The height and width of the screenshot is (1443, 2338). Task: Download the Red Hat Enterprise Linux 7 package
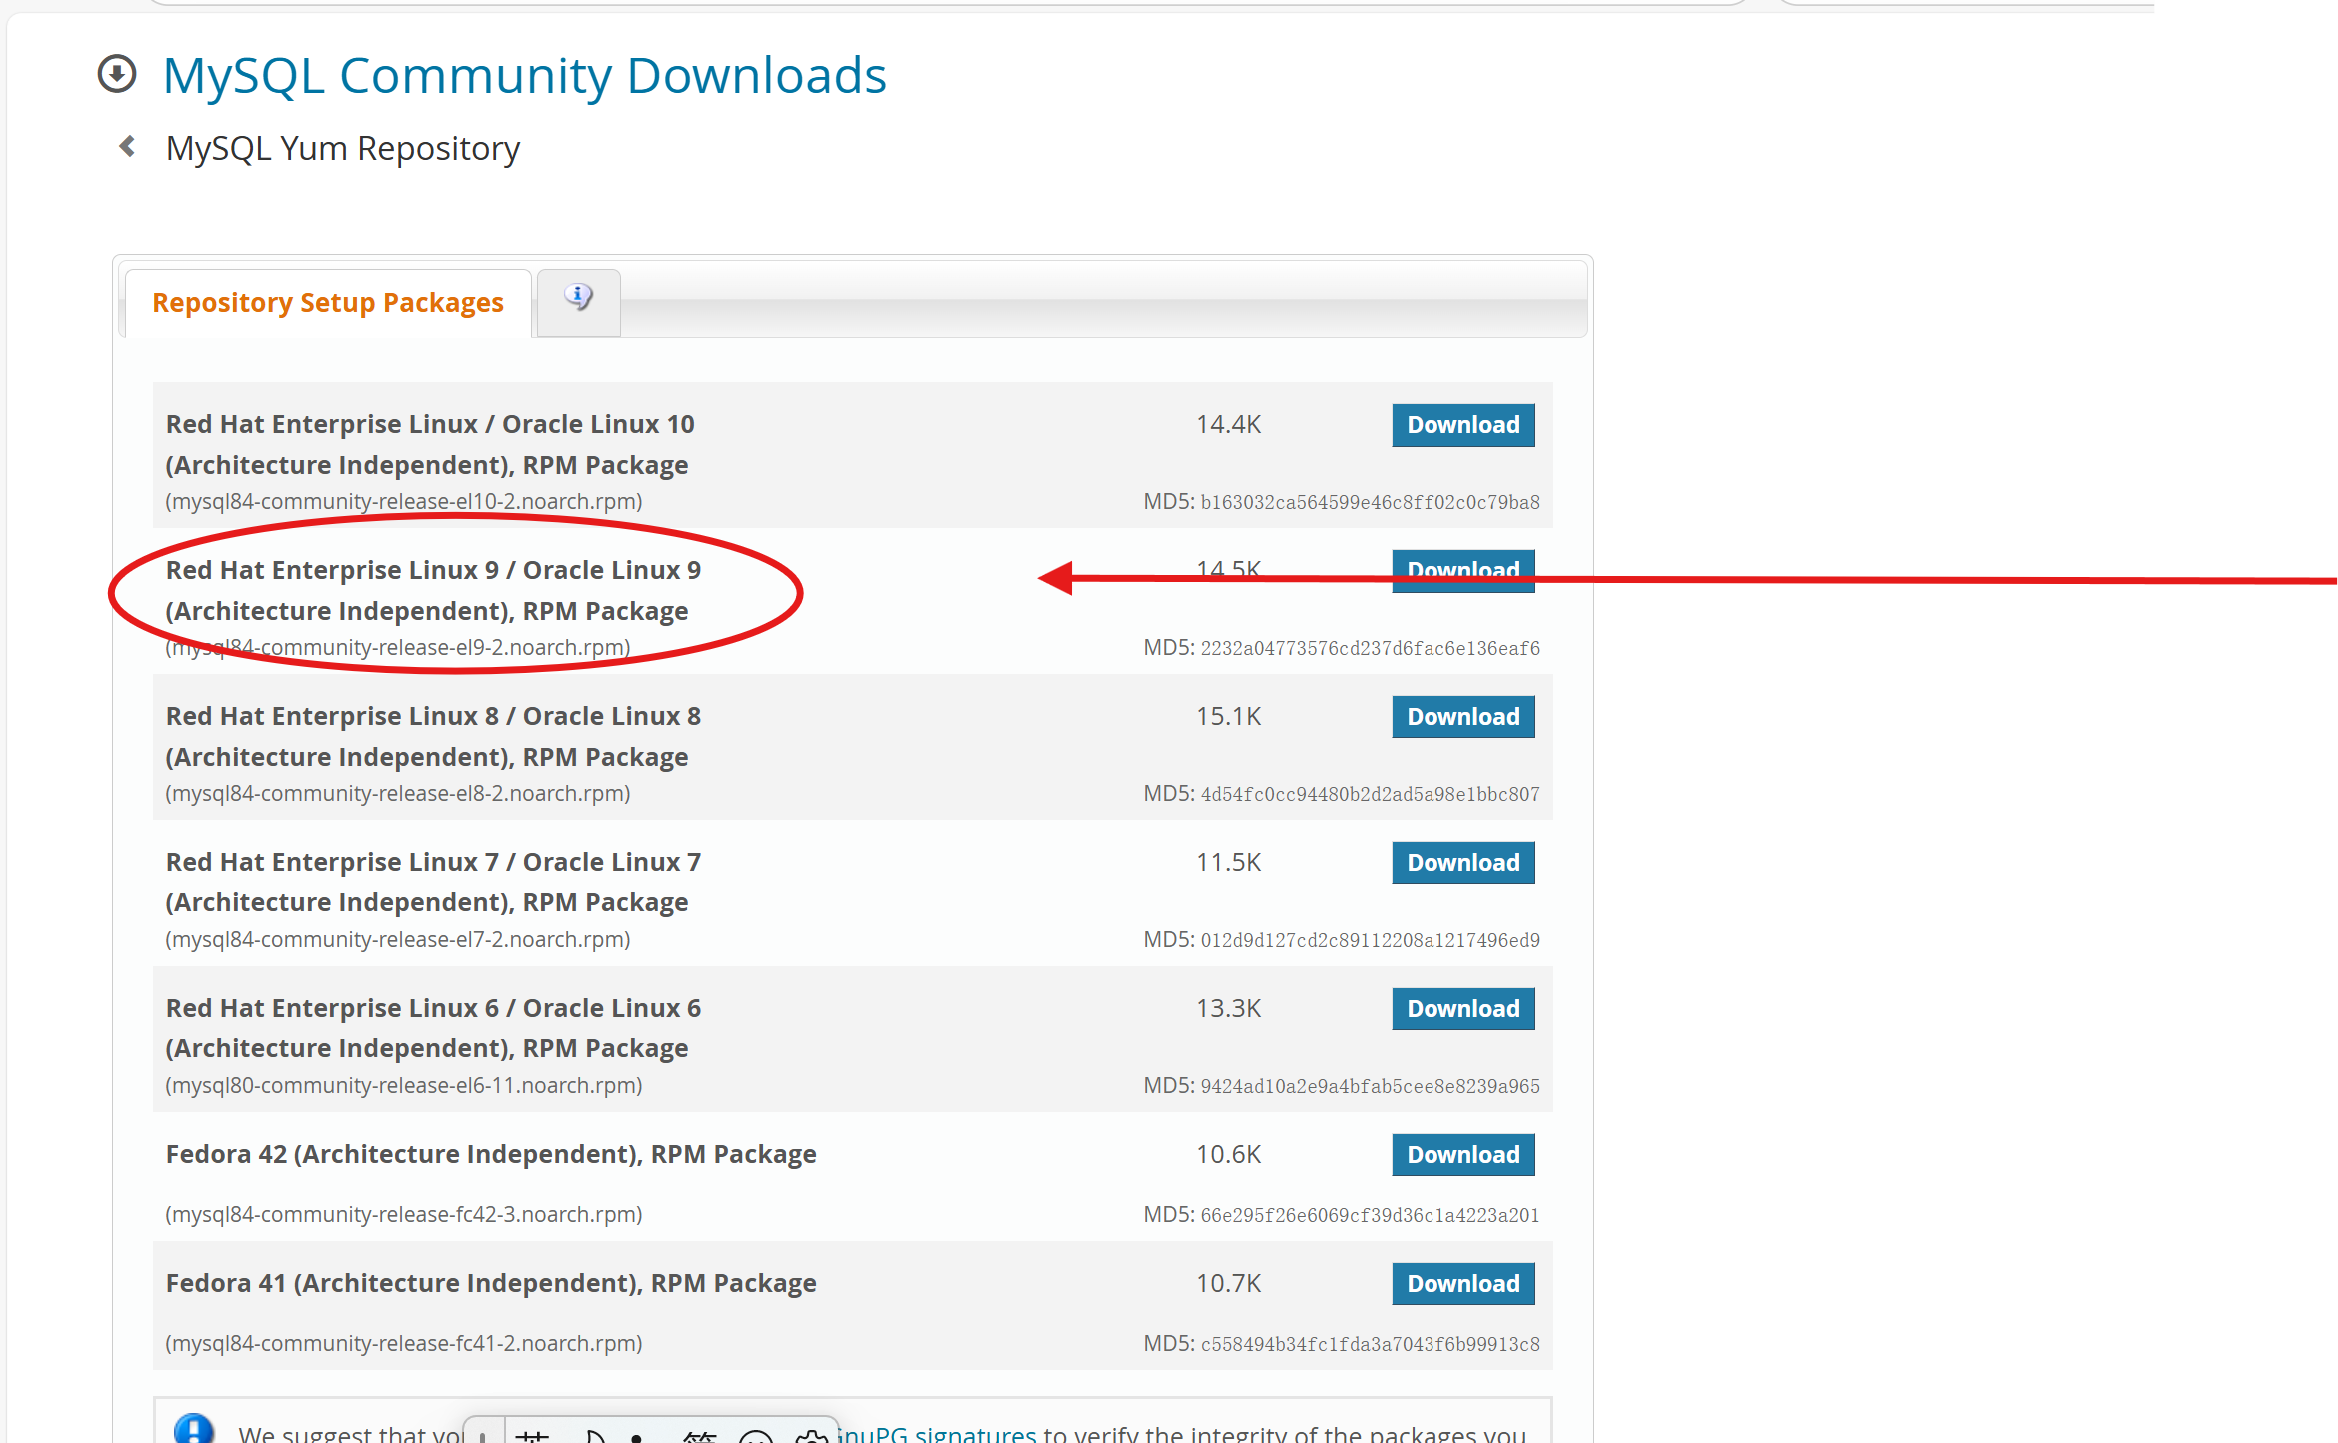(x=1463, y=863)
